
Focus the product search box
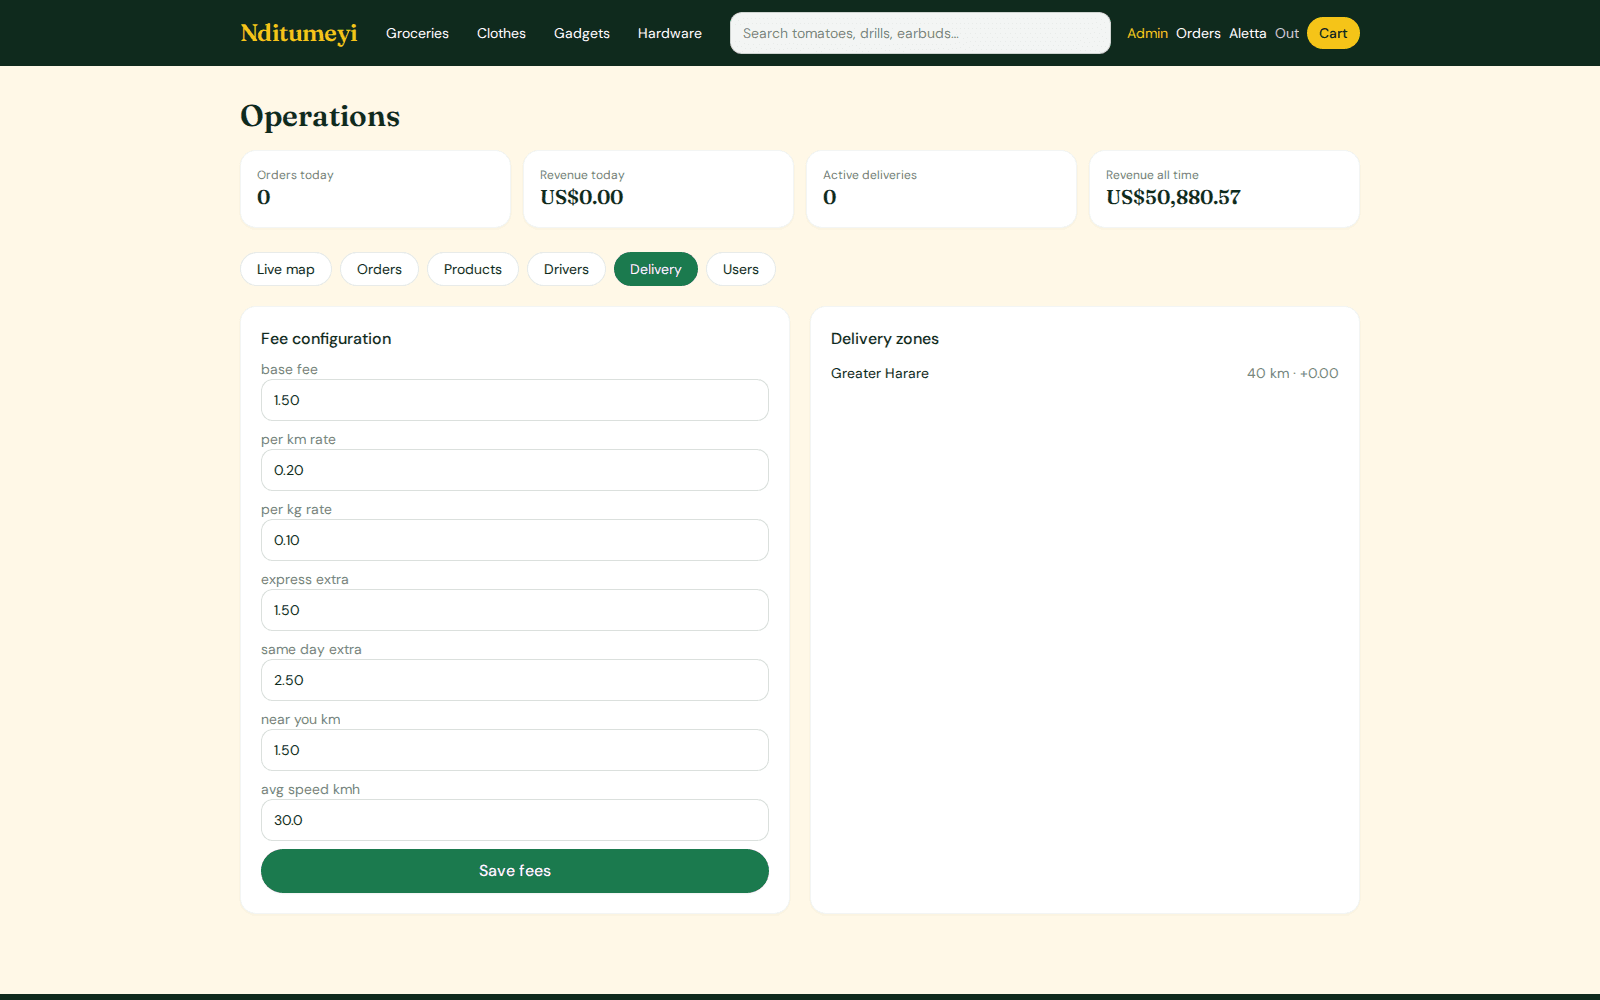click(x=920, y=33)
